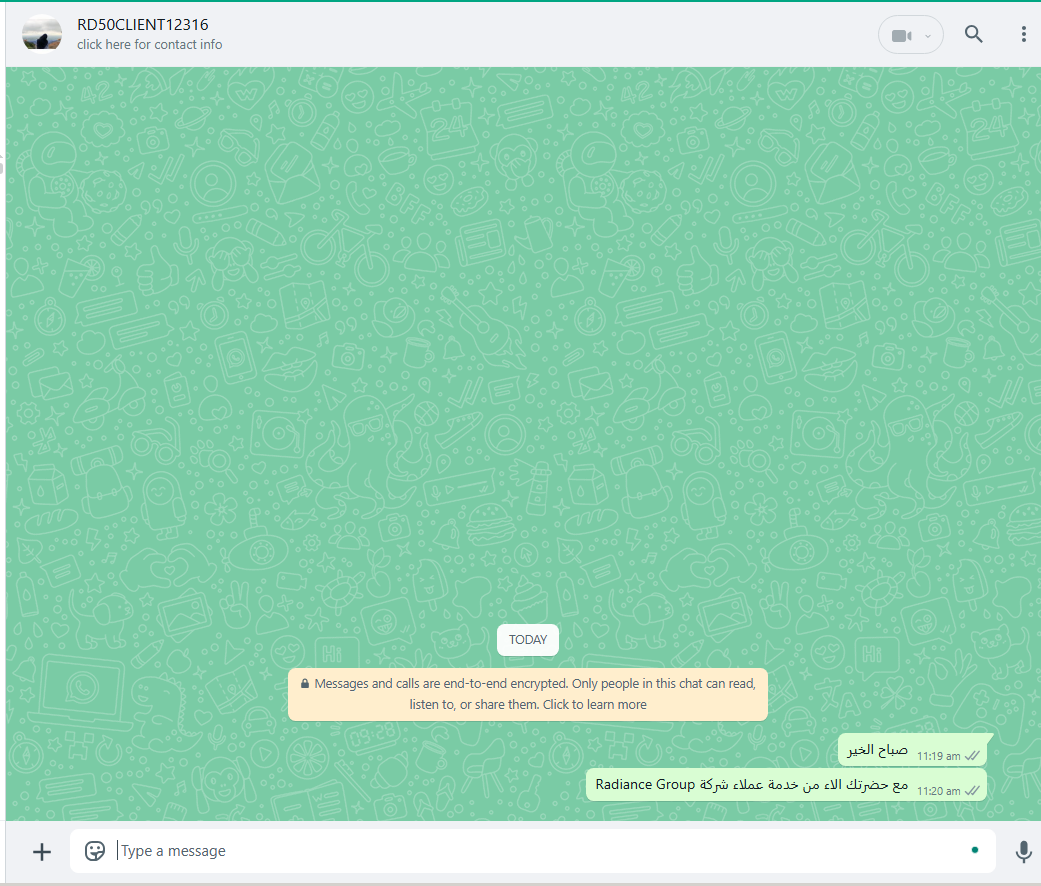Select the Radiance Group message bubble
Screen dimensions: 1041x886
point(786,785)
